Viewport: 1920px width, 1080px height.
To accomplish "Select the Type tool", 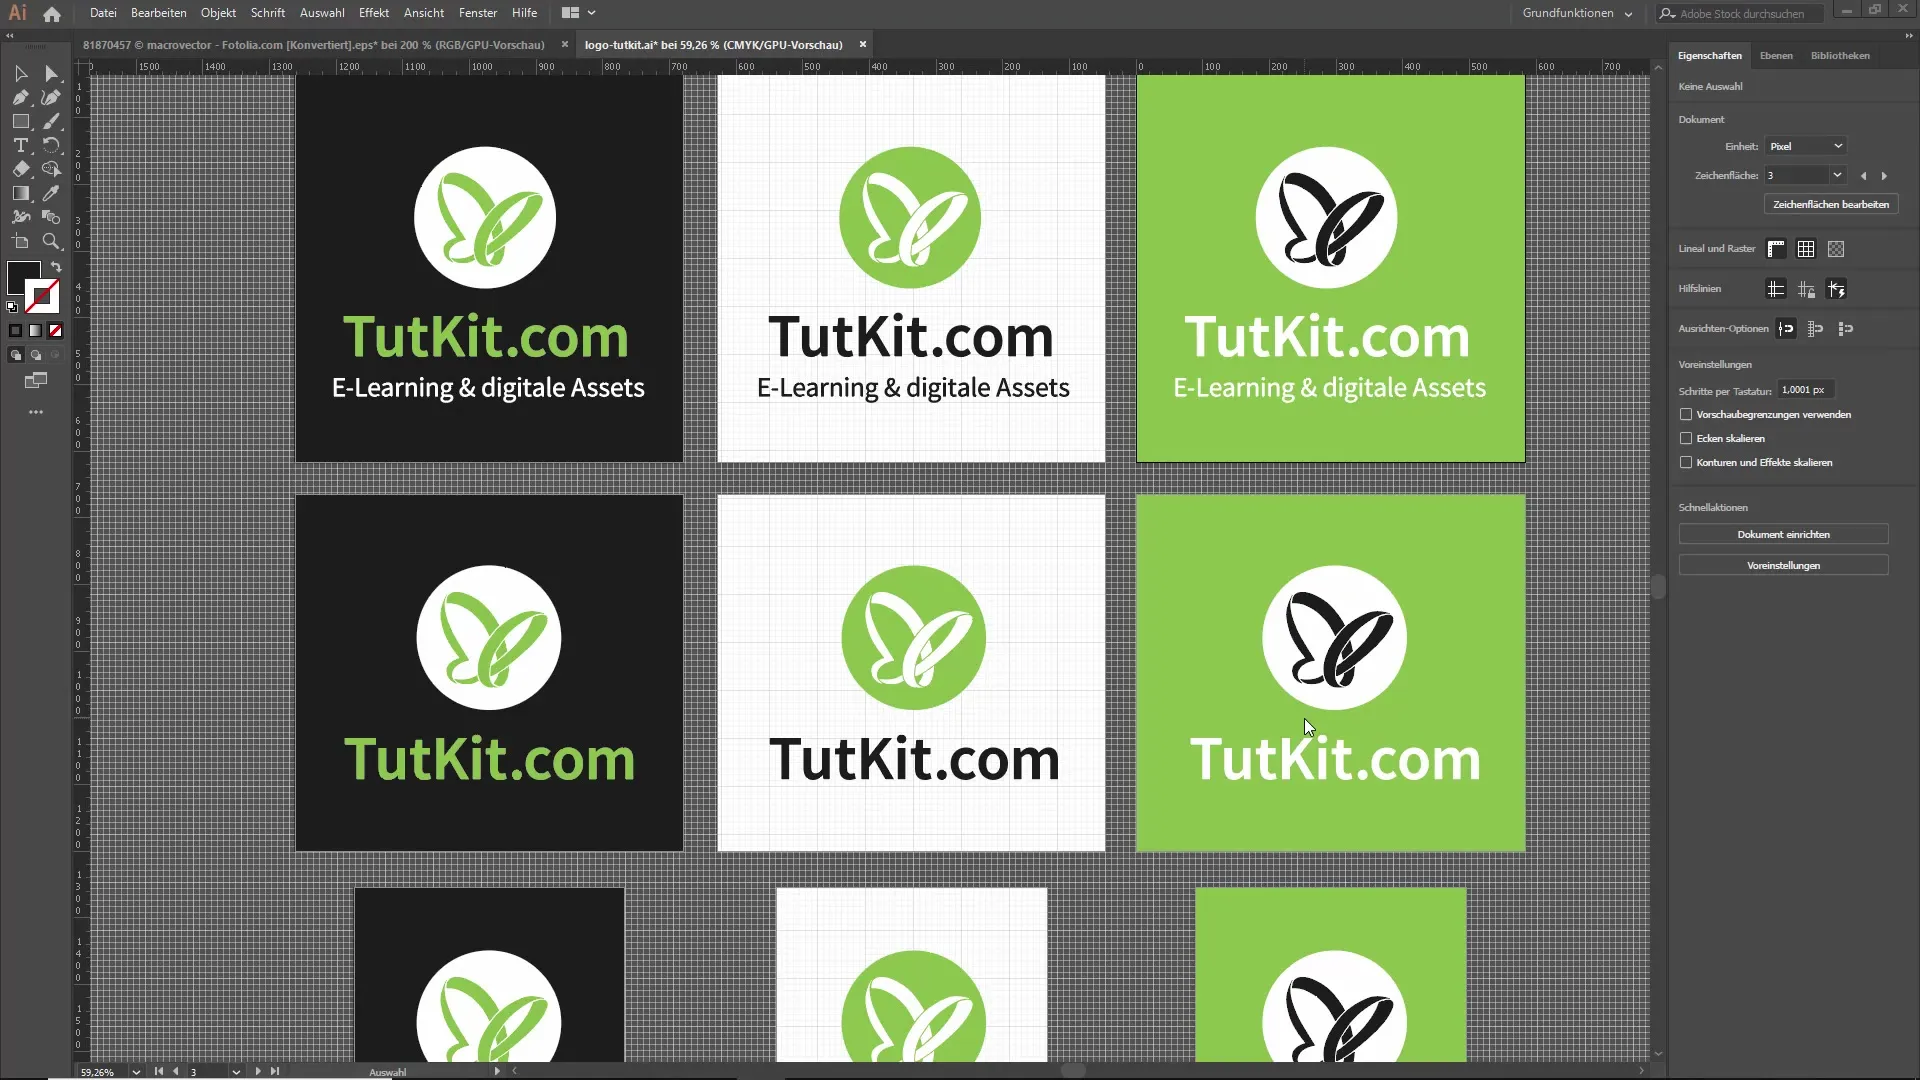I will pos(20,145).
